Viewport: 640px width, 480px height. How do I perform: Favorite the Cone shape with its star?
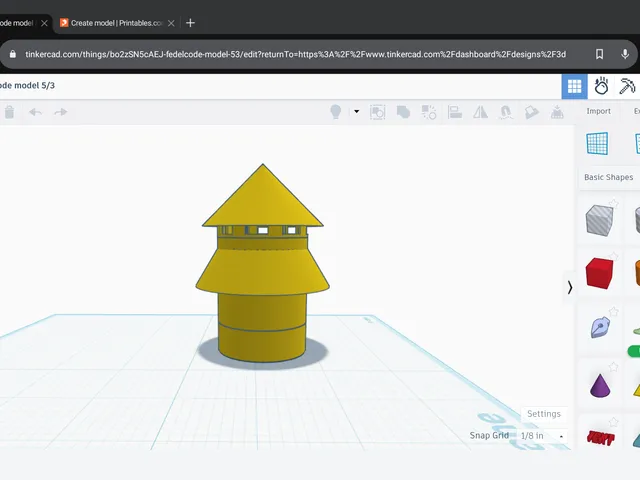point(613,367)
